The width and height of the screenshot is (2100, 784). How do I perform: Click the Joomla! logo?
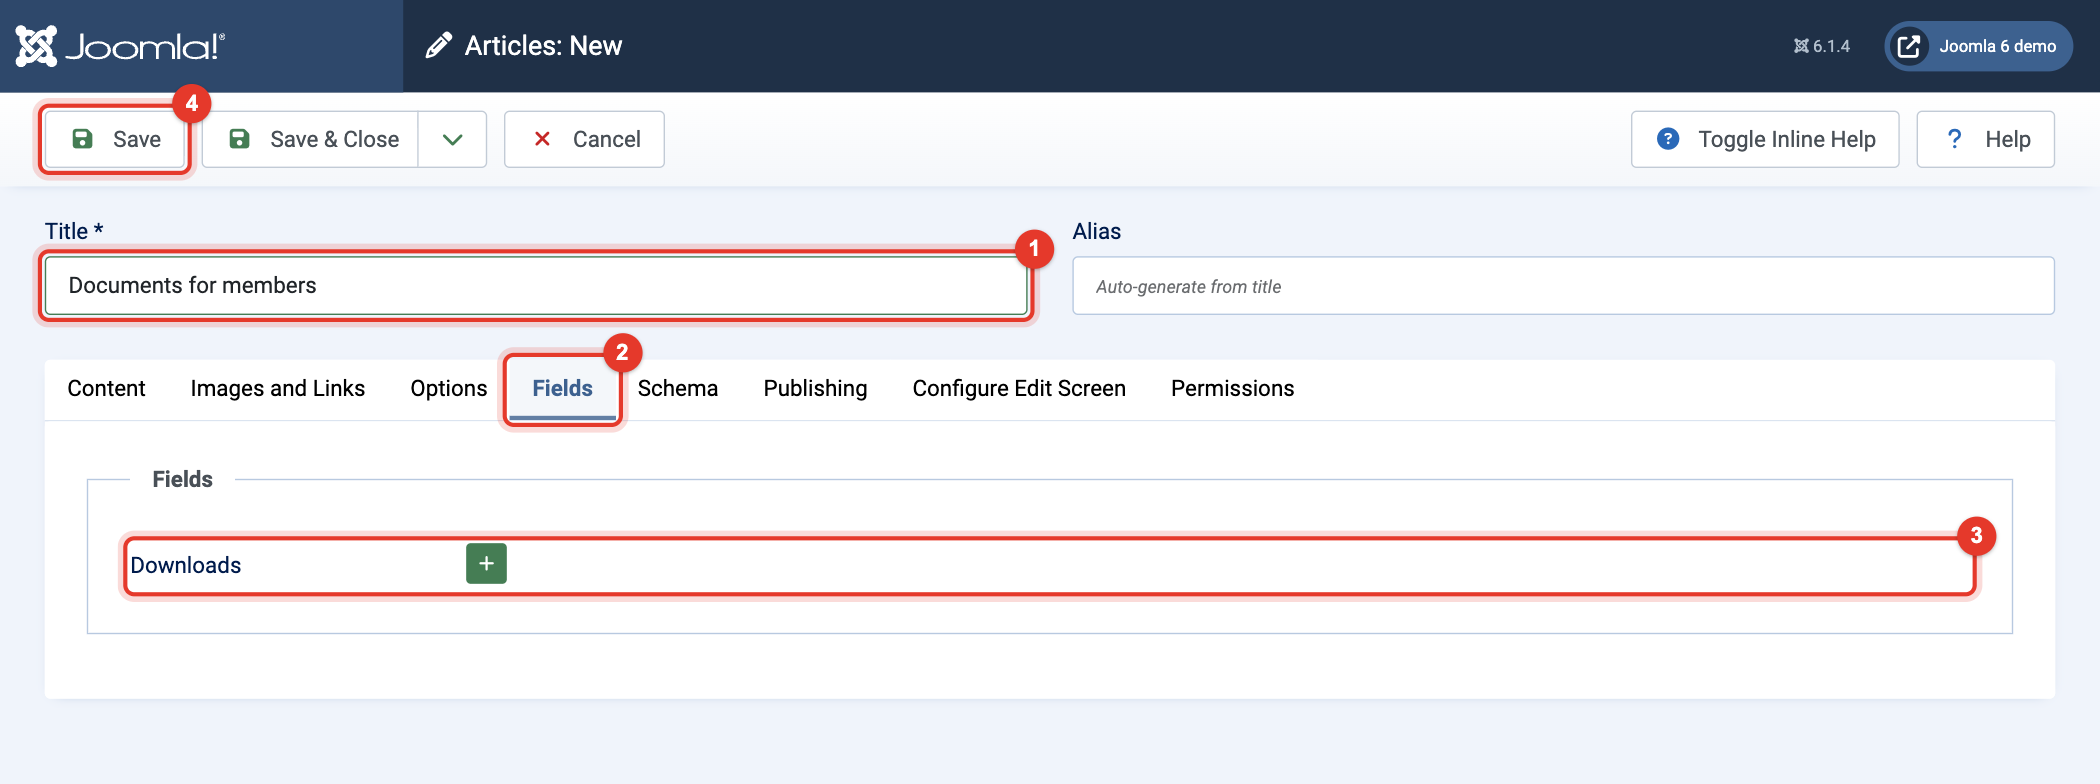click(121, 46)
